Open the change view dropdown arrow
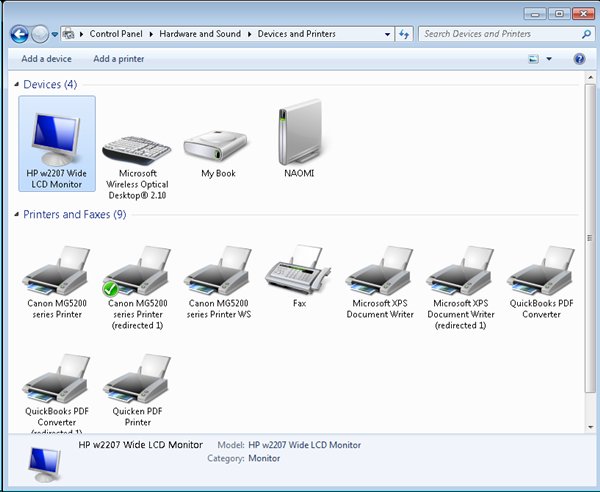 tap(549, 60)
